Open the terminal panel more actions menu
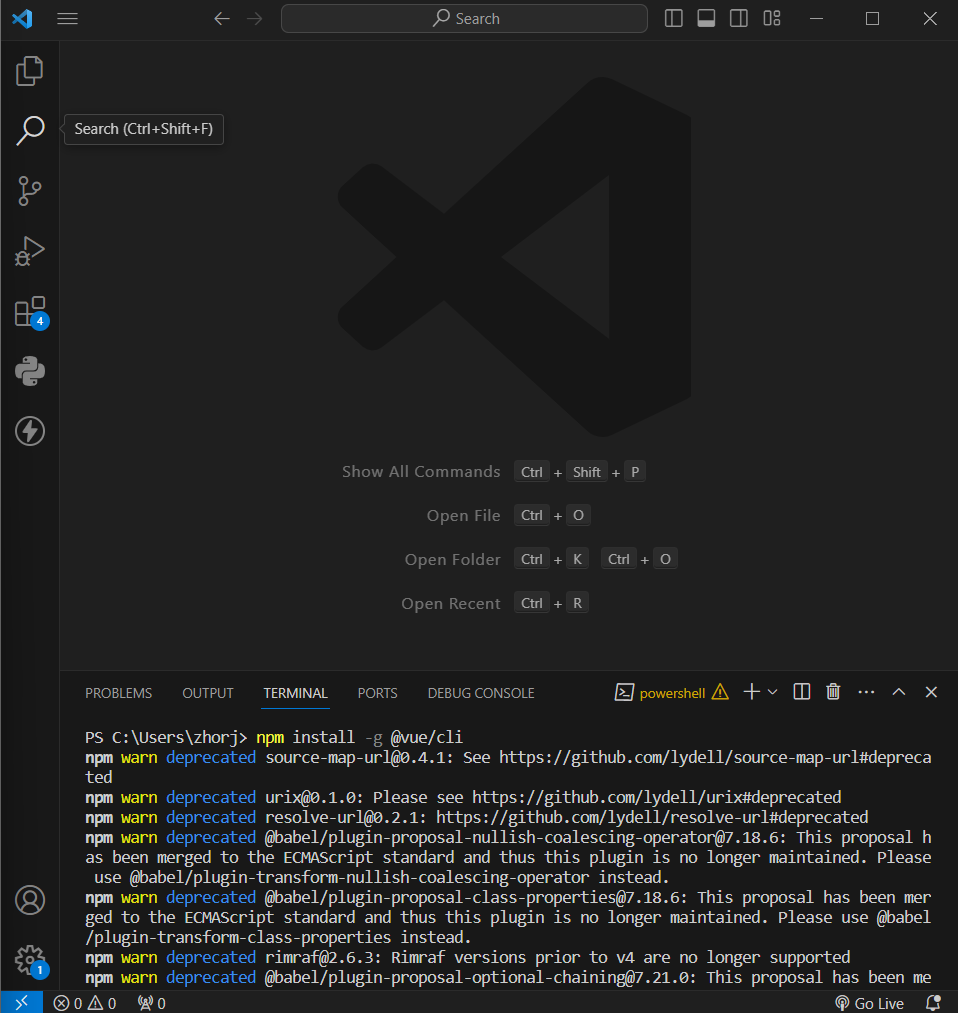This screenshot has height=1013, width=958. (x=866, y=692)
